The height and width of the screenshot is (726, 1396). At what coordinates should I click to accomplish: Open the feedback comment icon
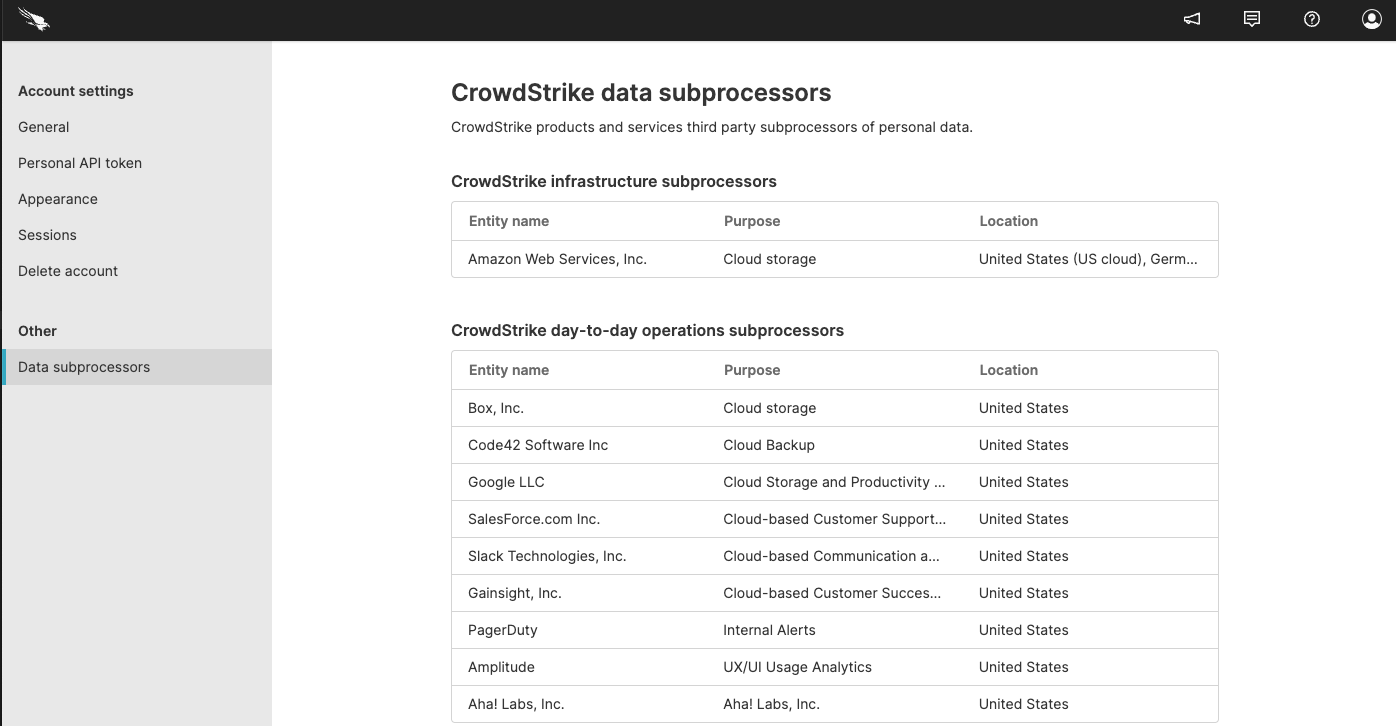tap(1251, 18)
